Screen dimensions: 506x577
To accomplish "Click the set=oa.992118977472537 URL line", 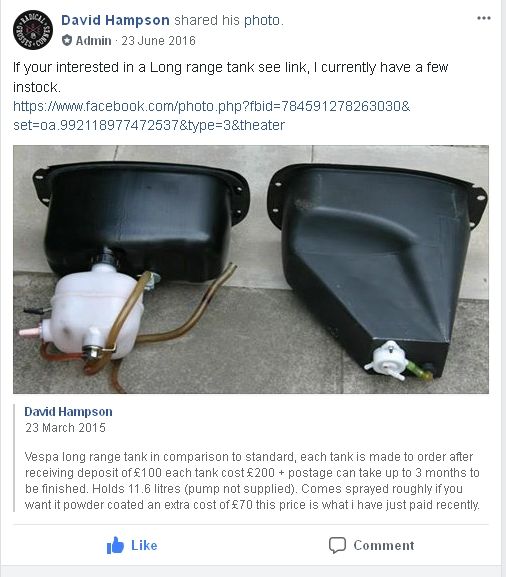I will (x=149, y=125).
